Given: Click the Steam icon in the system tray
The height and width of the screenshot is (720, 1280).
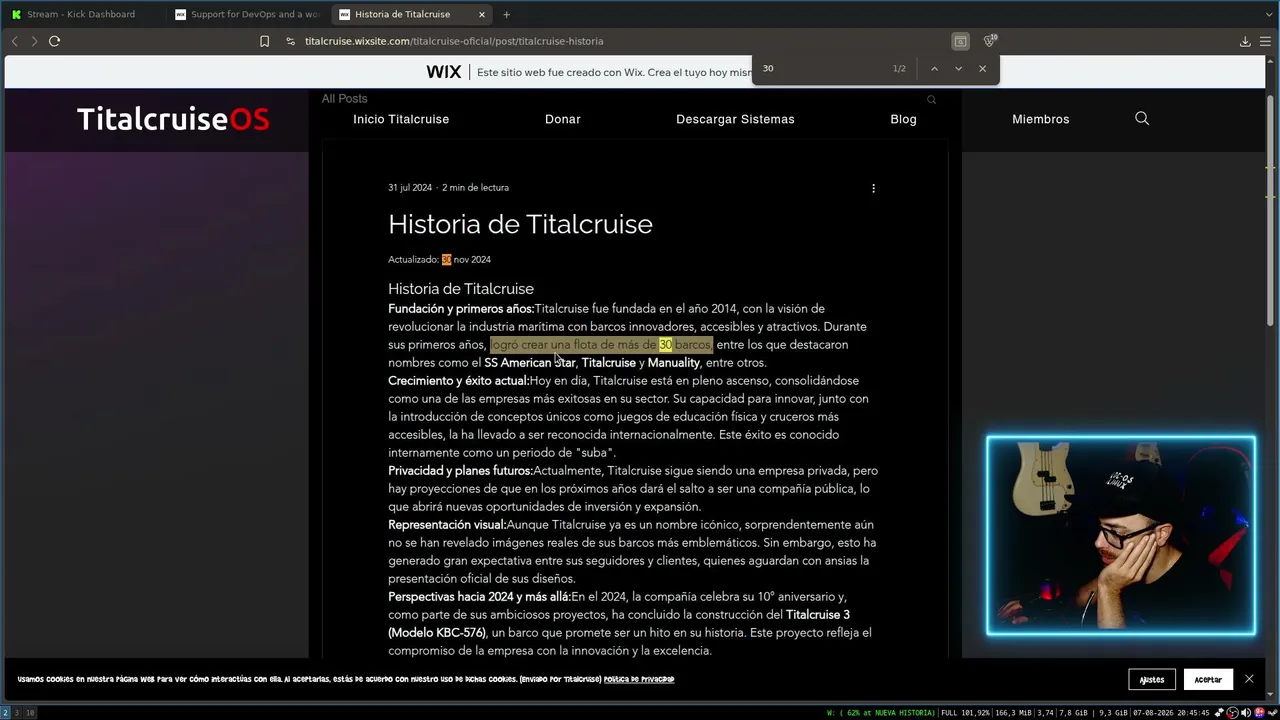Looking at the screenshot, I should [x=1271, y=713].
